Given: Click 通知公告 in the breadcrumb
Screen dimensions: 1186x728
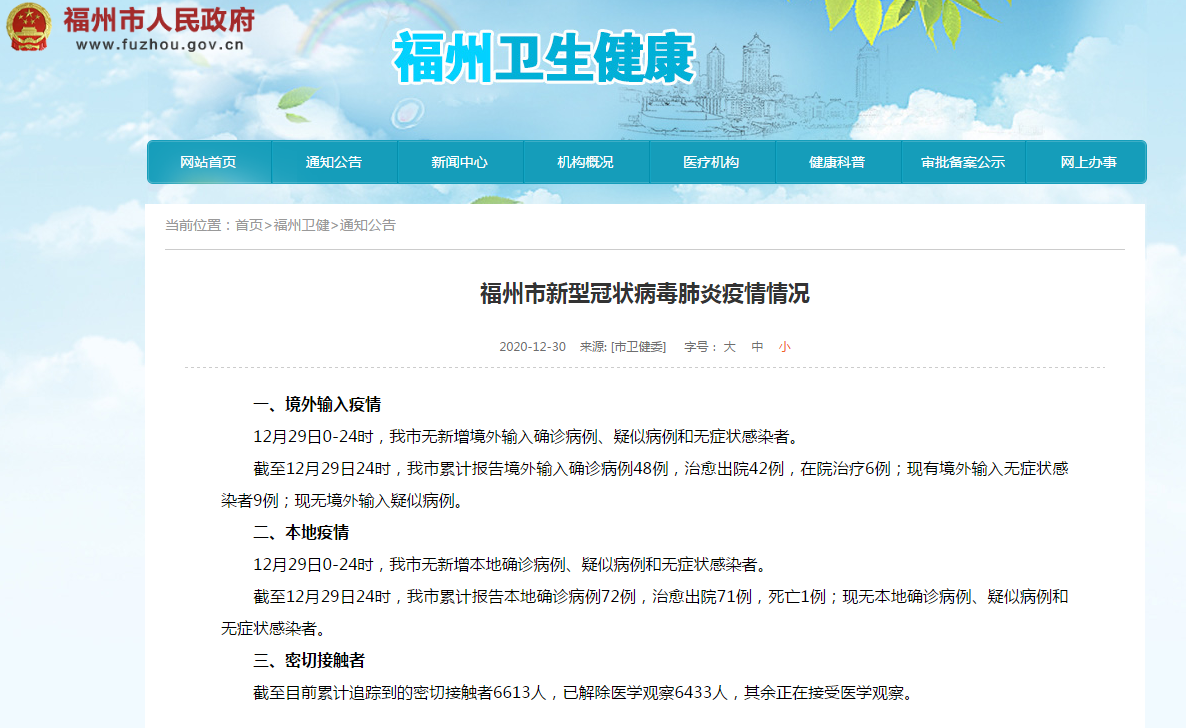Looking at the screenshot, I should (x=368, y=225).
